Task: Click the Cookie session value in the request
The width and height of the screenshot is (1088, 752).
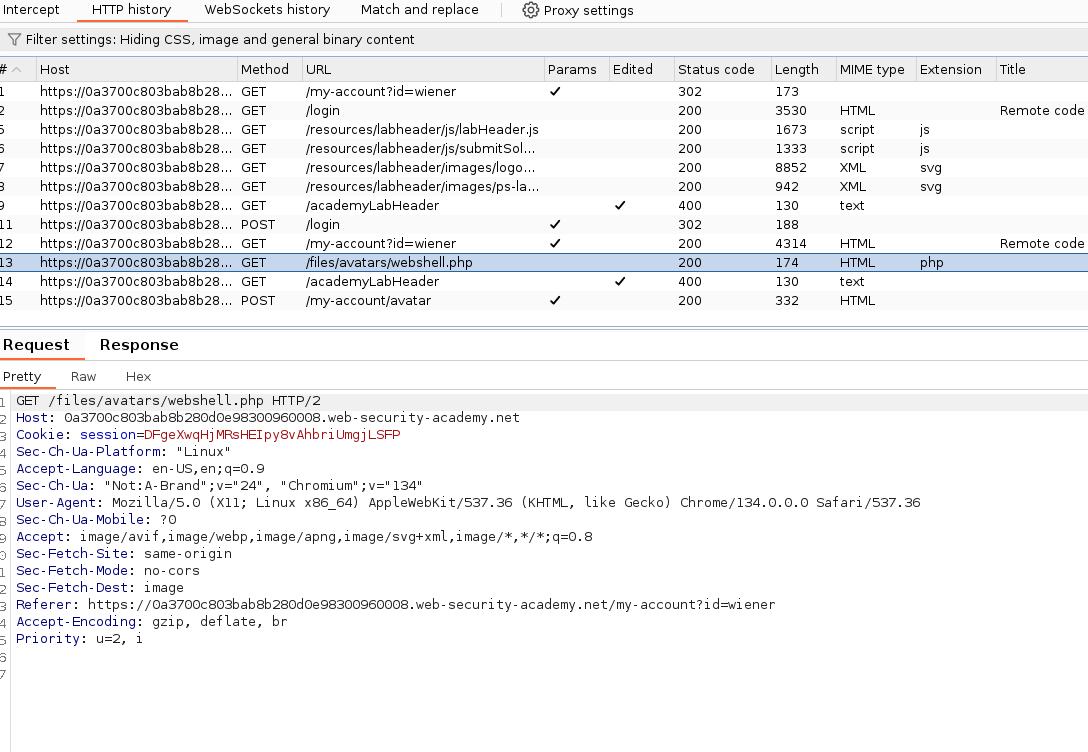Action: pyautogui.click(x=272, y=435)
